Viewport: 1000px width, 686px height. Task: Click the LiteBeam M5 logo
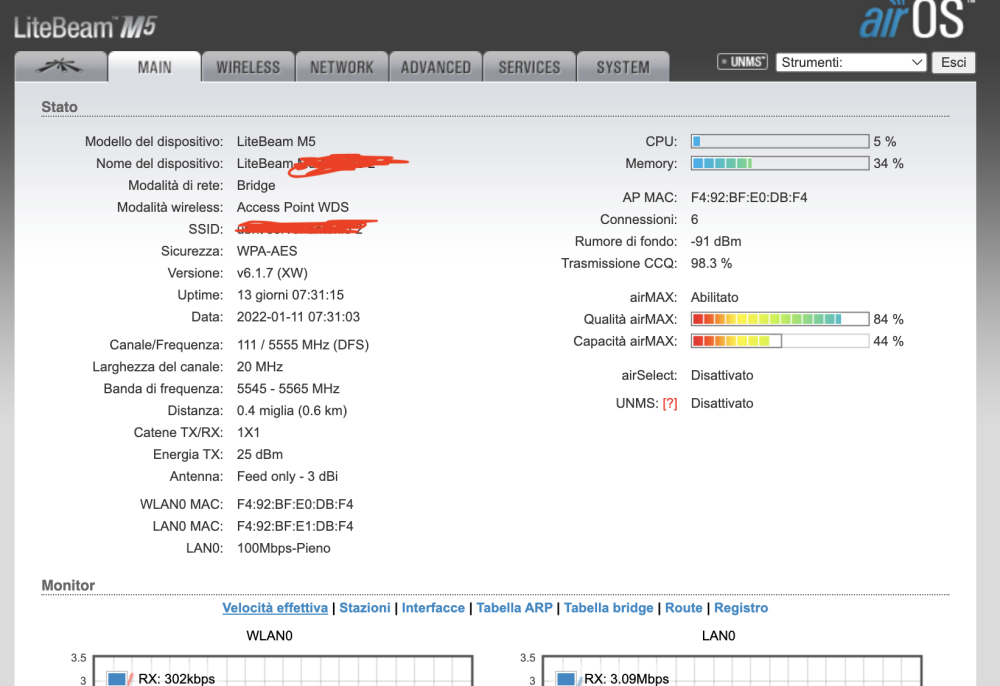pos(85,27)
